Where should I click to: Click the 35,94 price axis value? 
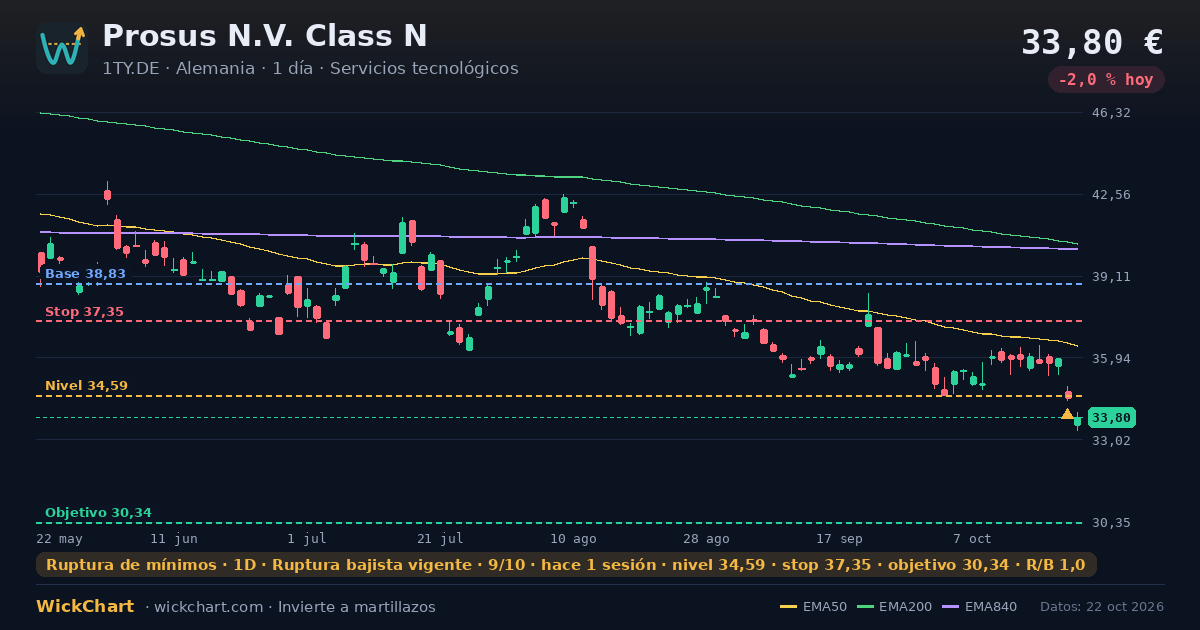pyautogui.click(x=1111, y=358)
